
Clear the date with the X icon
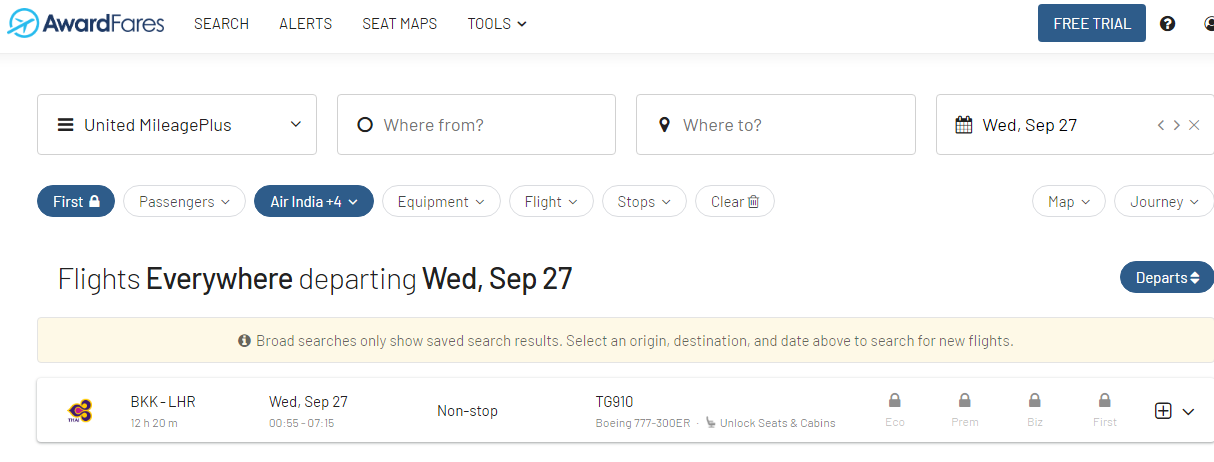pyautogui.click(x=1194, y=125)
